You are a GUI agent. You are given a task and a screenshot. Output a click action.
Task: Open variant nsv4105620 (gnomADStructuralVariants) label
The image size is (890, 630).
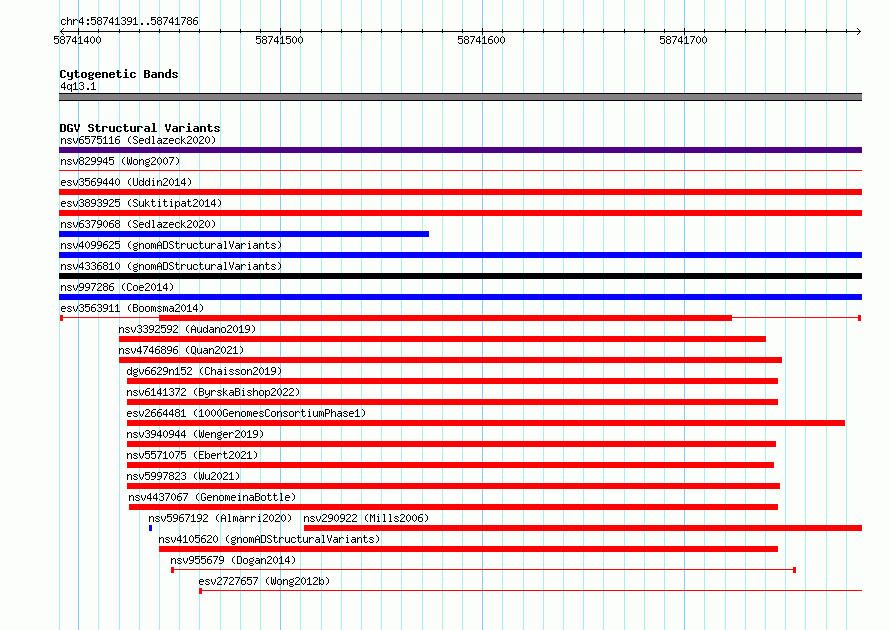[x=269, y=539]
